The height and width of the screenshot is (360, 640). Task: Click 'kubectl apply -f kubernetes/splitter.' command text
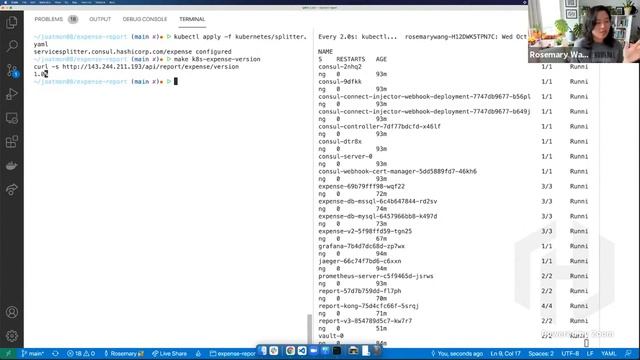pos(240,37)
